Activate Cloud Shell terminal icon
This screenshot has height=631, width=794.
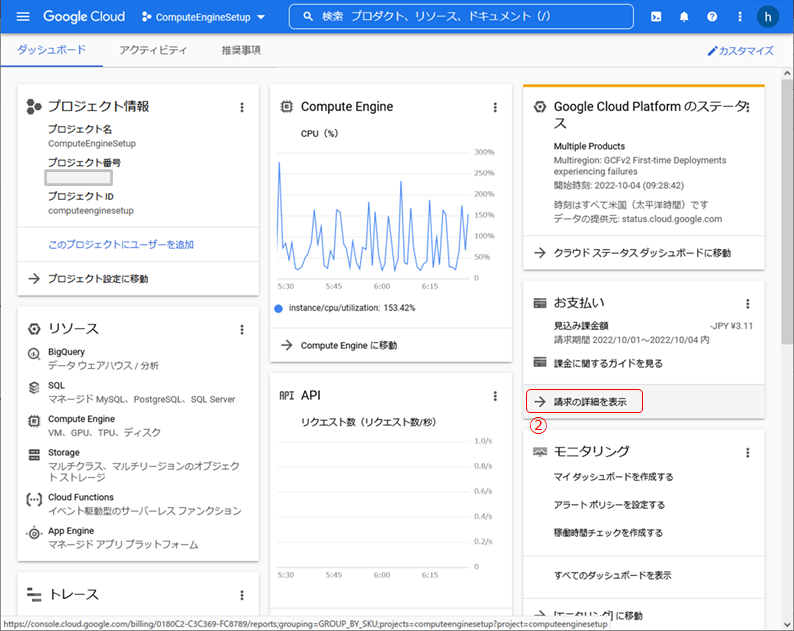[x=656, y=17]
